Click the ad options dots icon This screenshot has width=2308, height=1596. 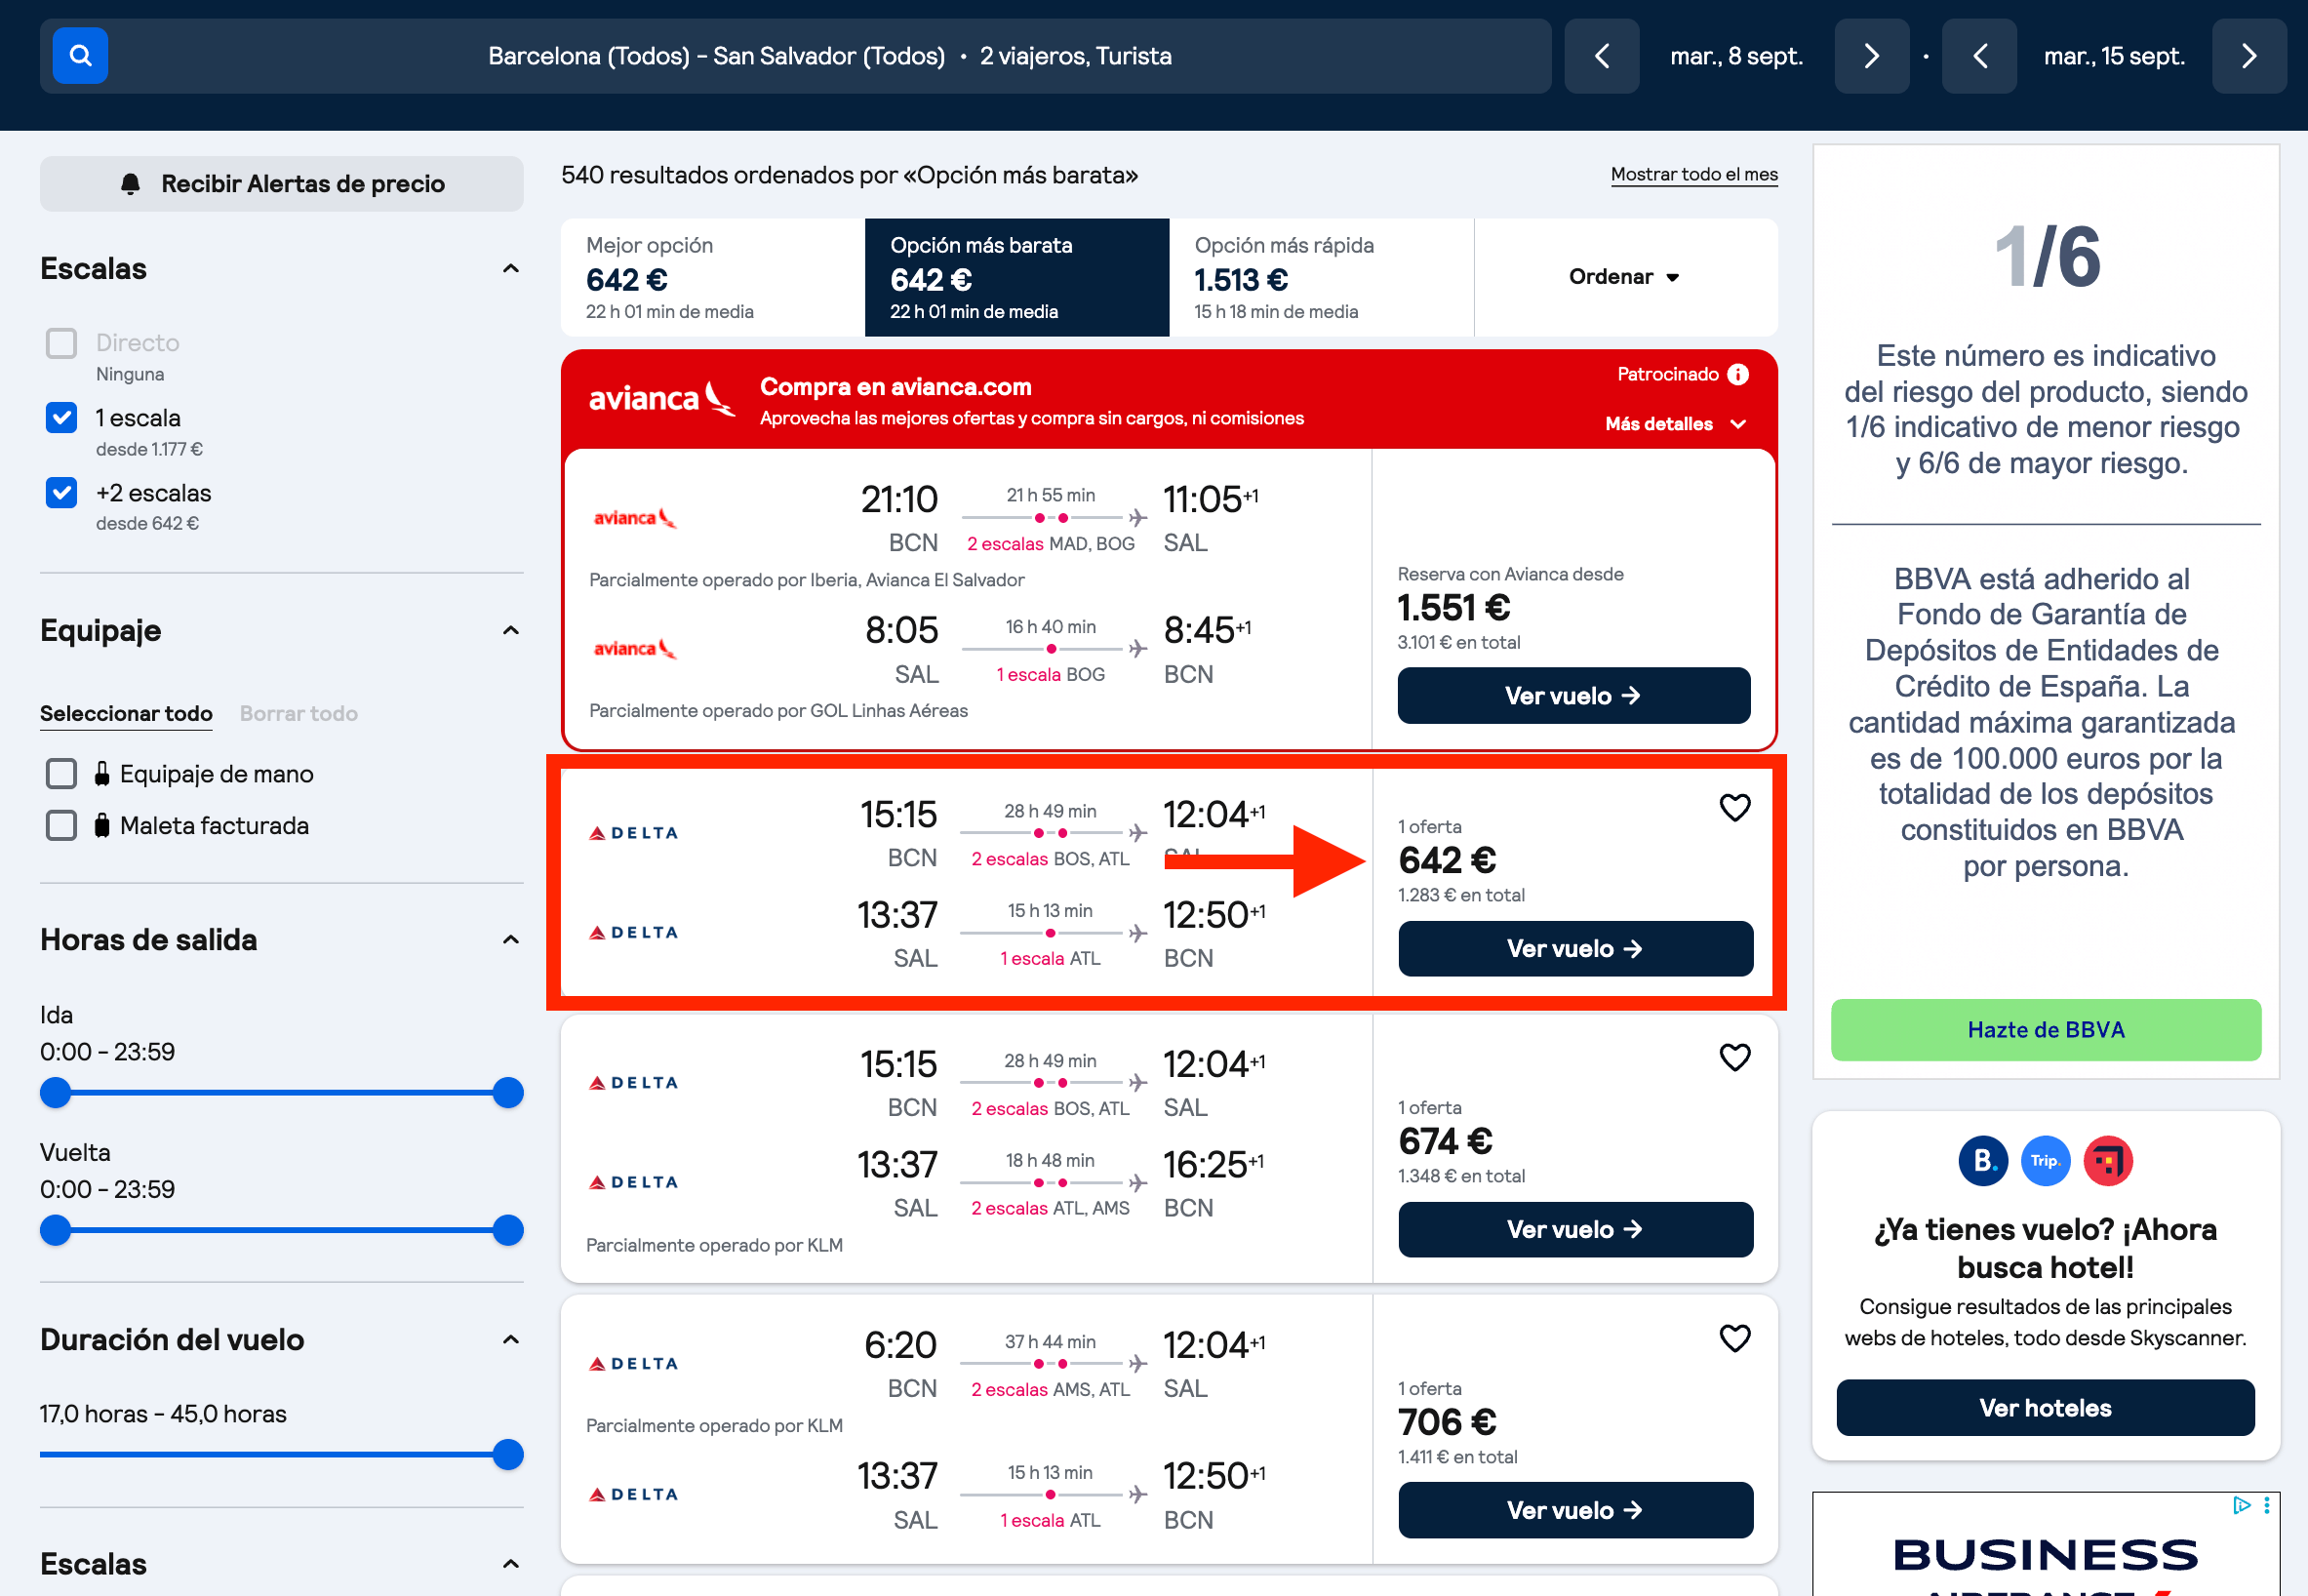pyautogui.click(x=2267, y=1505)
